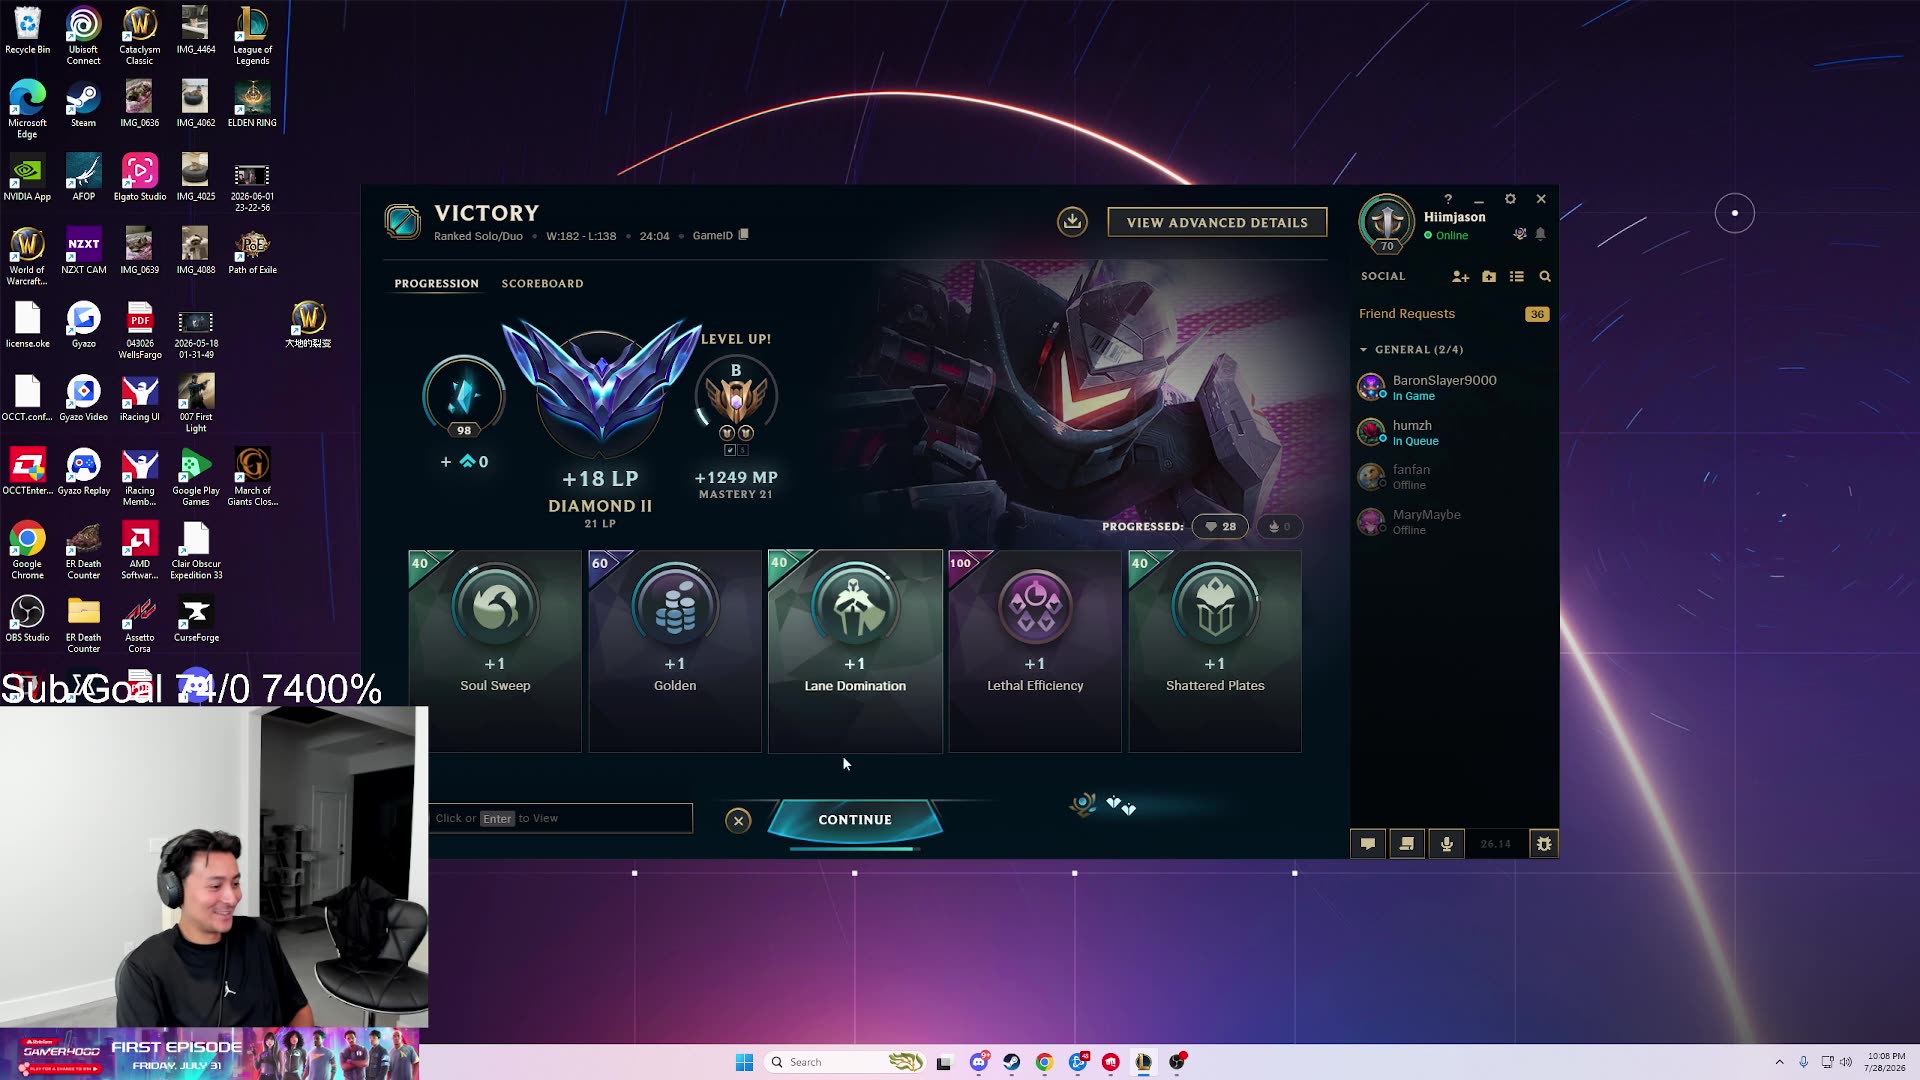The image size is (1920, 1080).
Task: Select offline friend MaryMaybe
Action: tap(1454, 522)
